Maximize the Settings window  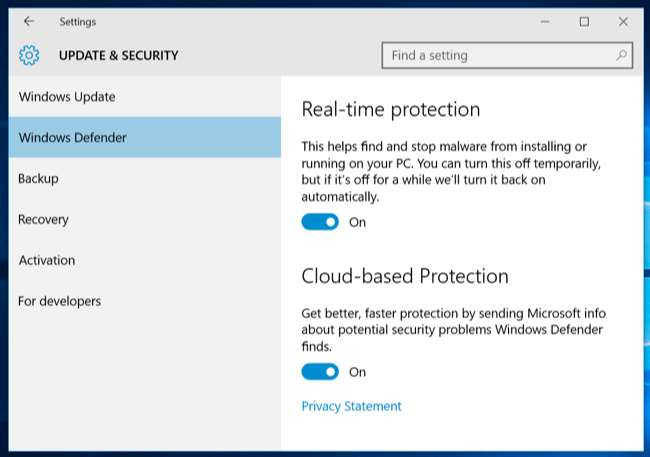click(x=584, y=21)
